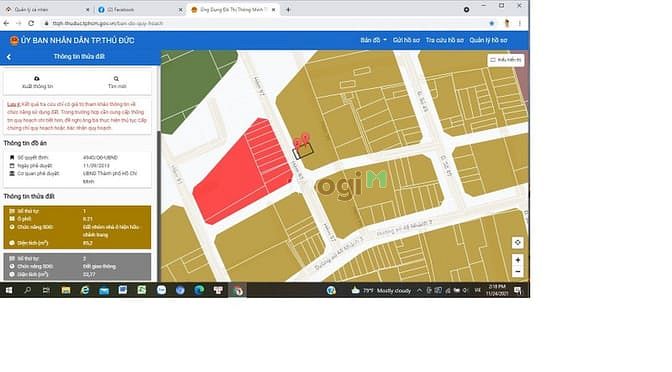Open Windows taskbar search
The height and width of the screenshot is (372, 672).
tap(27, 290)
